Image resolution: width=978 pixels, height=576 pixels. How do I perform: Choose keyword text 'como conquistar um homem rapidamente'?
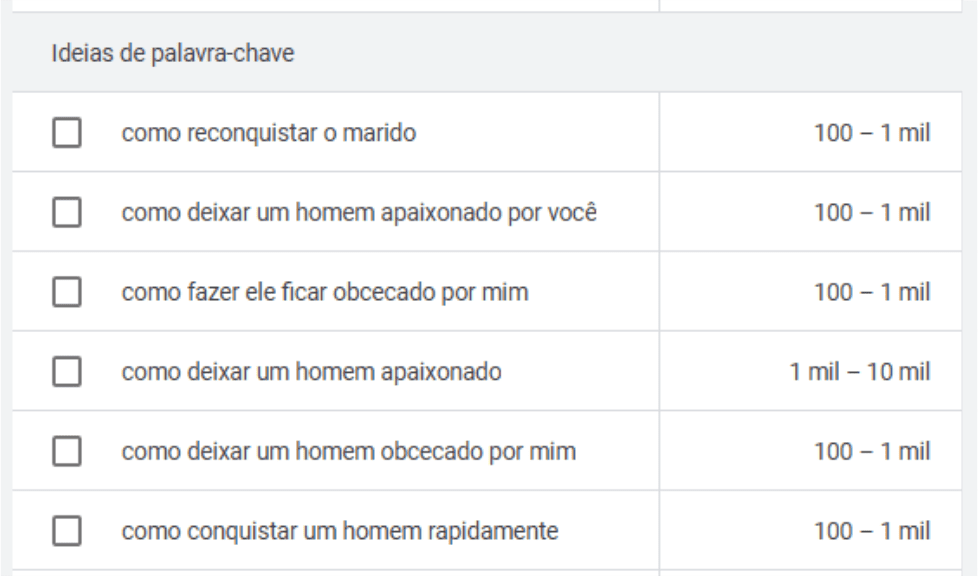[340, 532]
